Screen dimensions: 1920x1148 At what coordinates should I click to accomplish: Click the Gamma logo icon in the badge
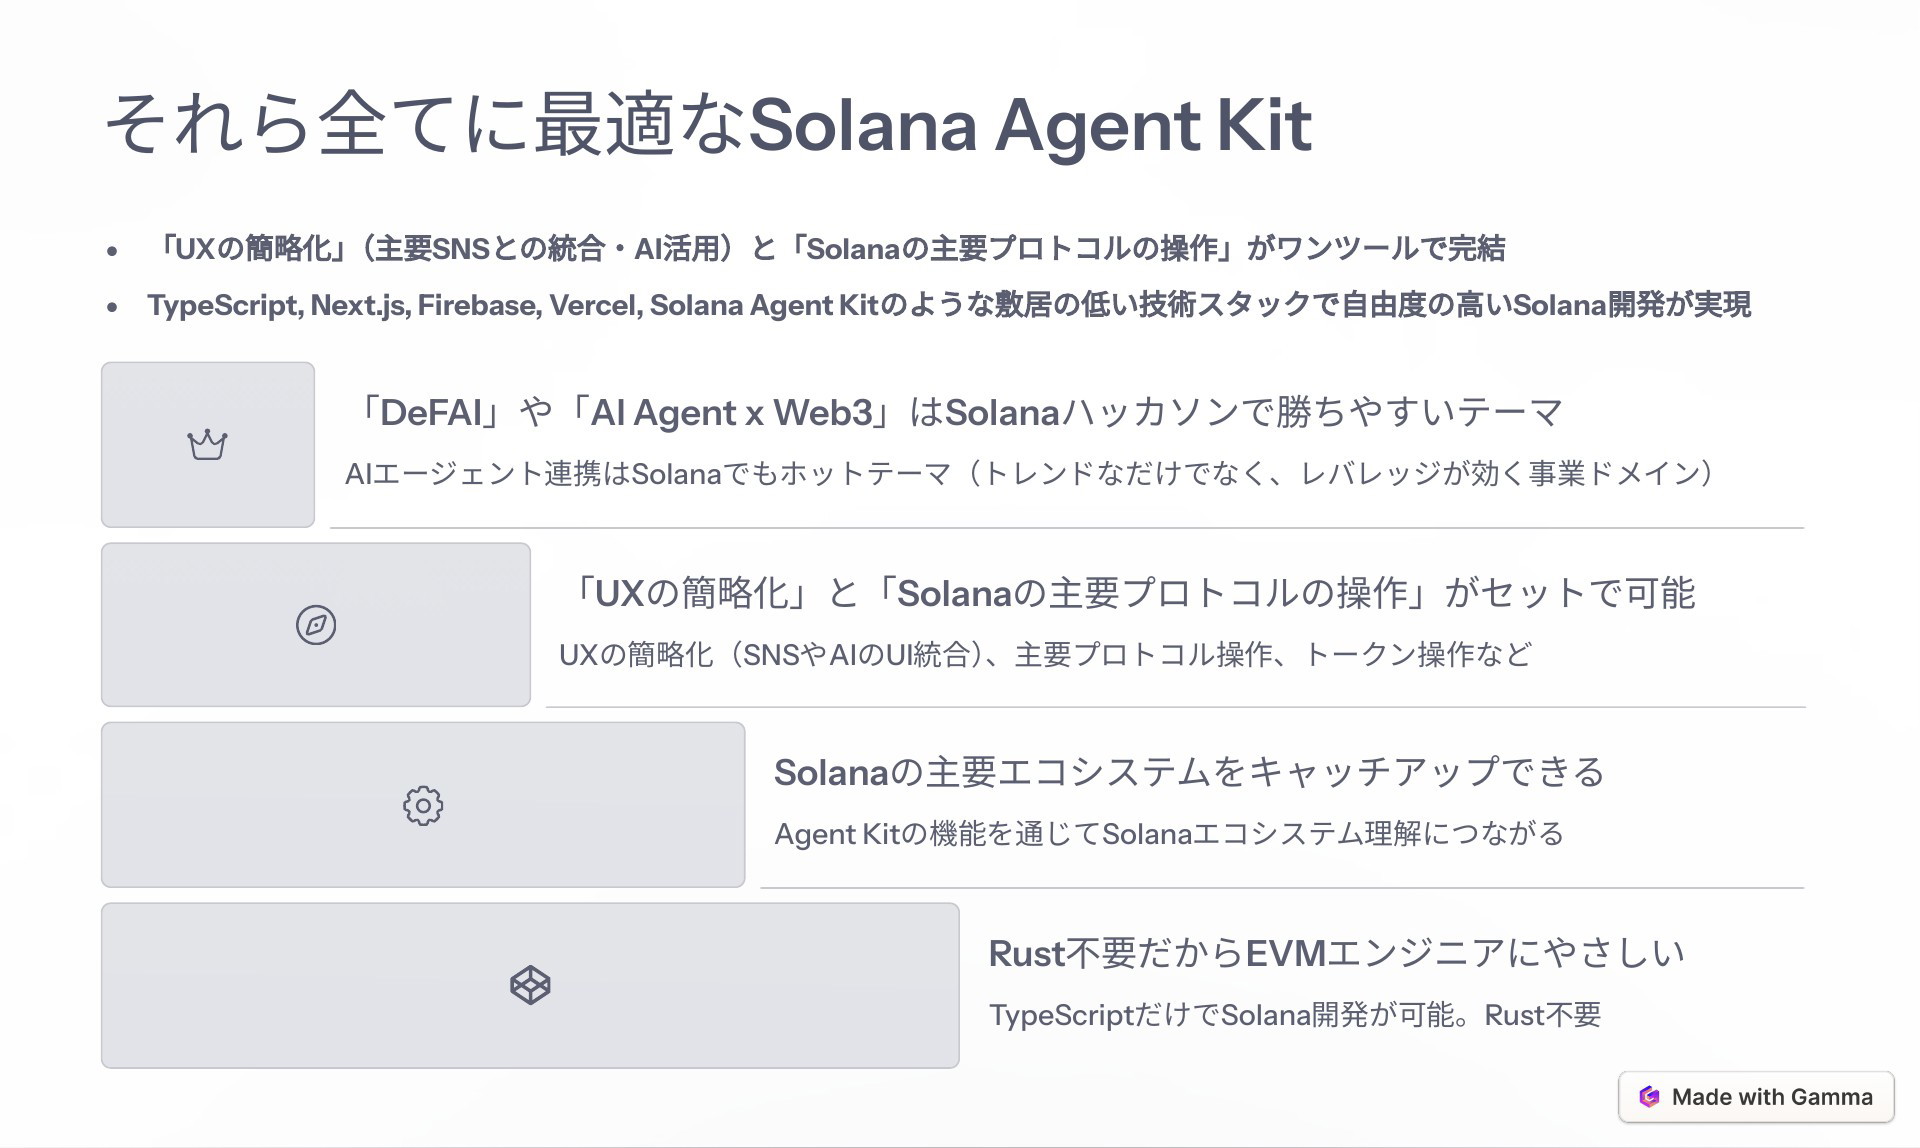click(x=1649, y=1097)
